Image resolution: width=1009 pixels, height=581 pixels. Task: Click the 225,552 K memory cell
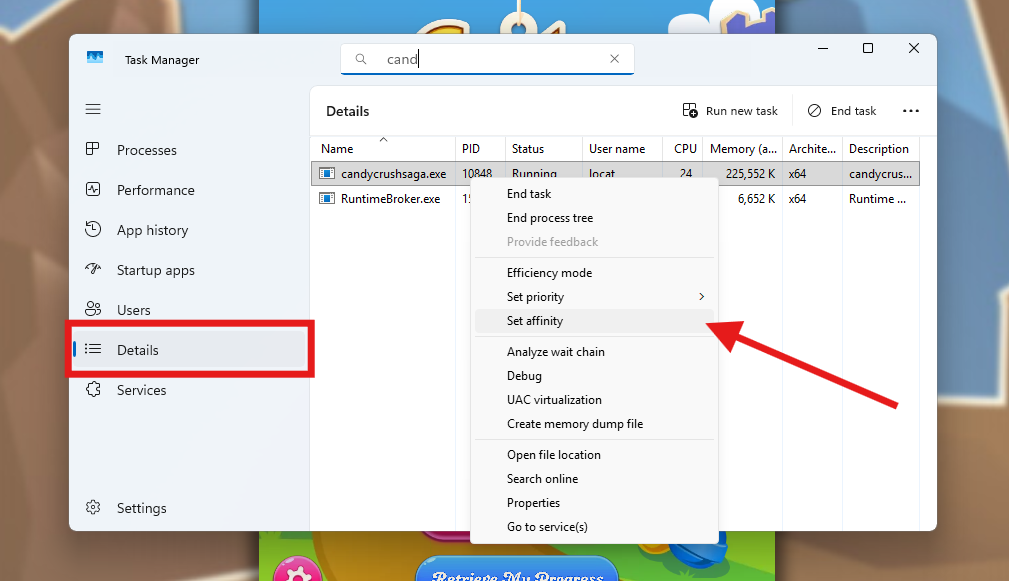coord(750,174)
